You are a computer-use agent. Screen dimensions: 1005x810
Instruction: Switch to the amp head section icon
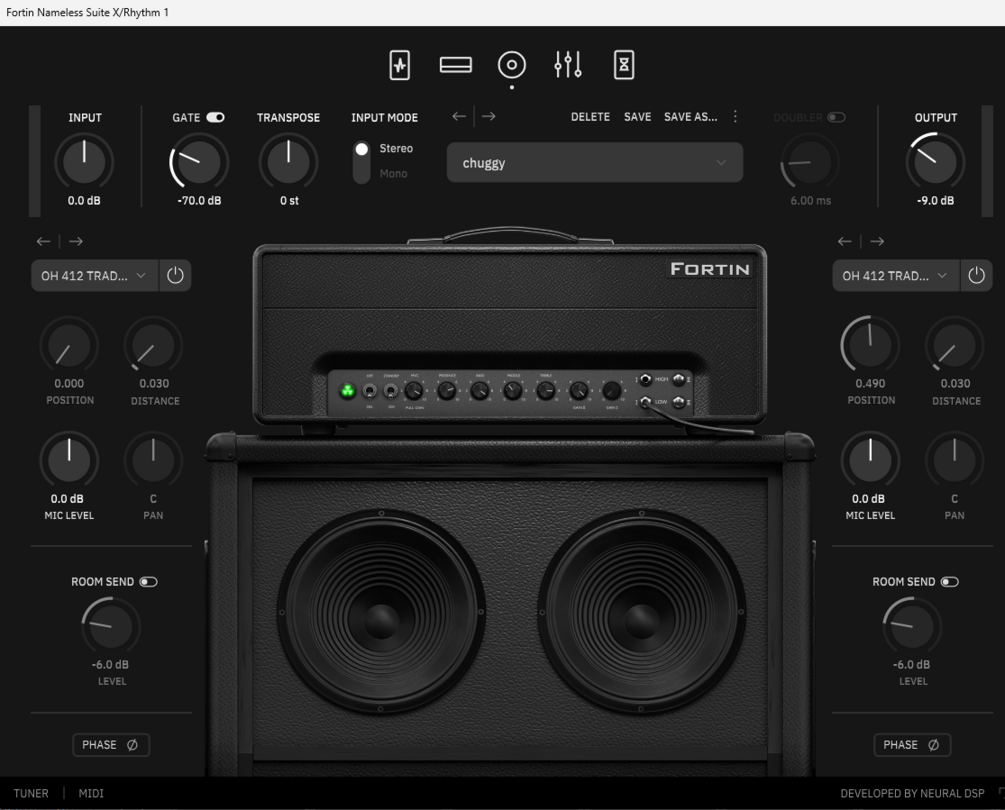[456, 65]
